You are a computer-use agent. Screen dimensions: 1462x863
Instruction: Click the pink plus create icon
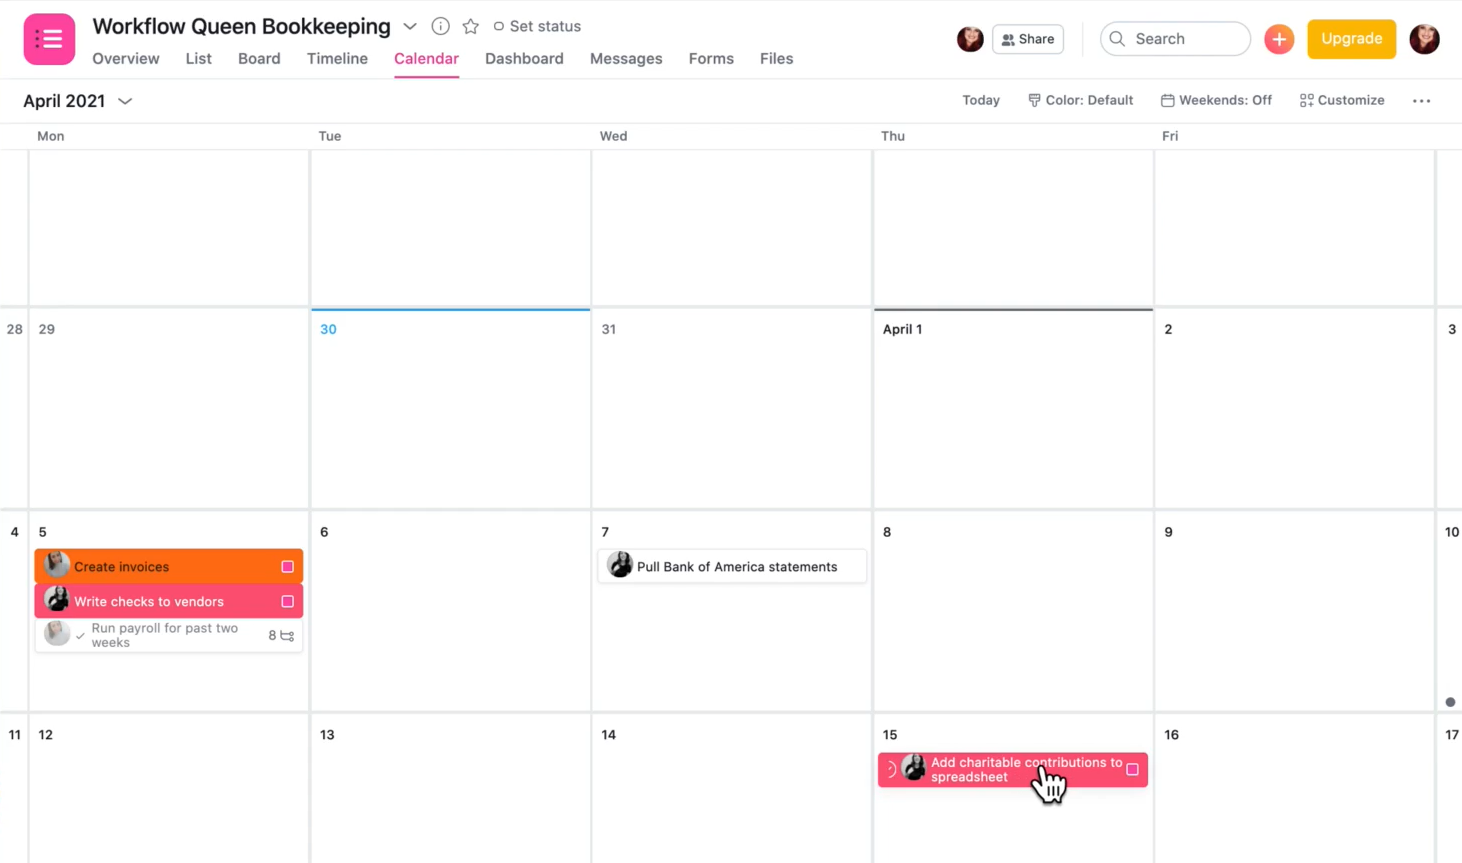coord(1279,39)
